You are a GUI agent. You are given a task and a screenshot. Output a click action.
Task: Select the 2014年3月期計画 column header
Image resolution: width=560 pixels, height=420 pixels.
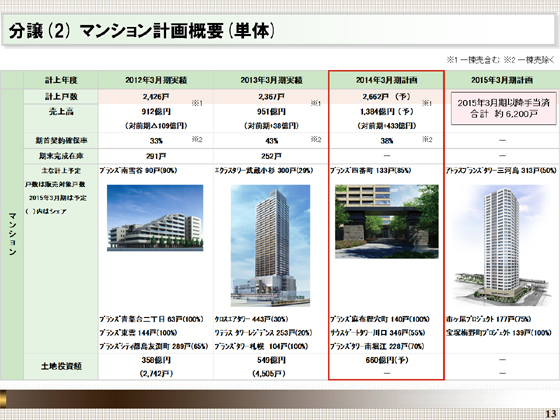(x=387, y=80)
